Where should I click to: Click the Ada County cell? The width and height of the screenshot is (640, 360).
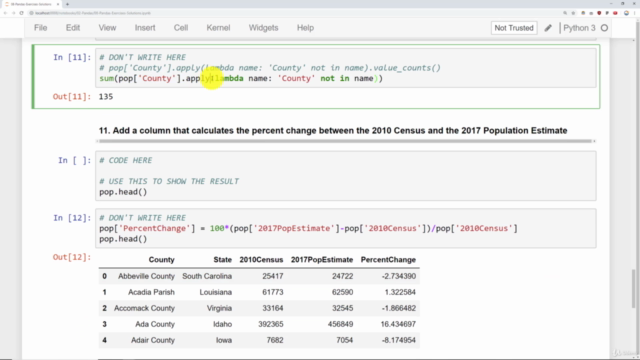click(155, 324)
